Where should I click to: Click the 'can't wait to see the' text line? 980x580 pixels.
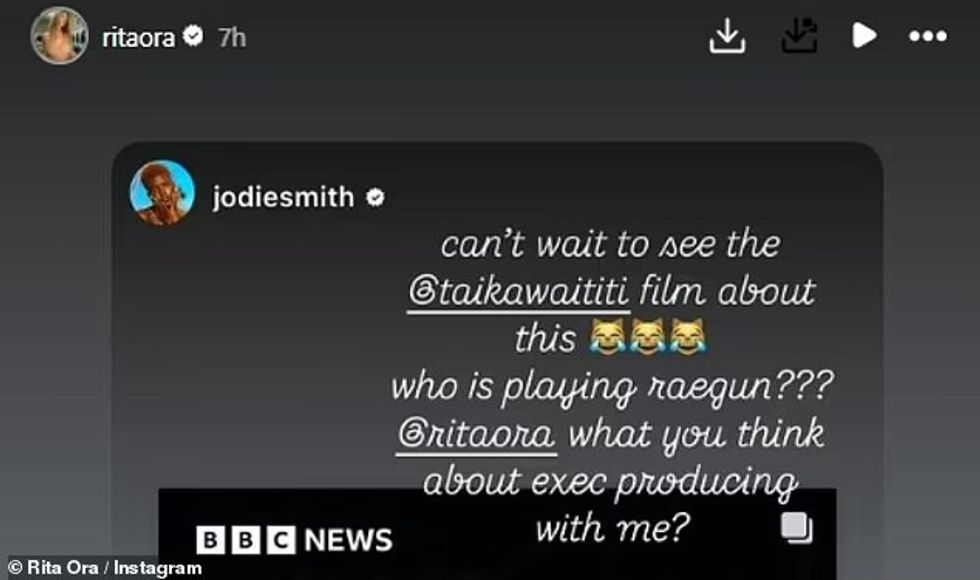(611, 244)
